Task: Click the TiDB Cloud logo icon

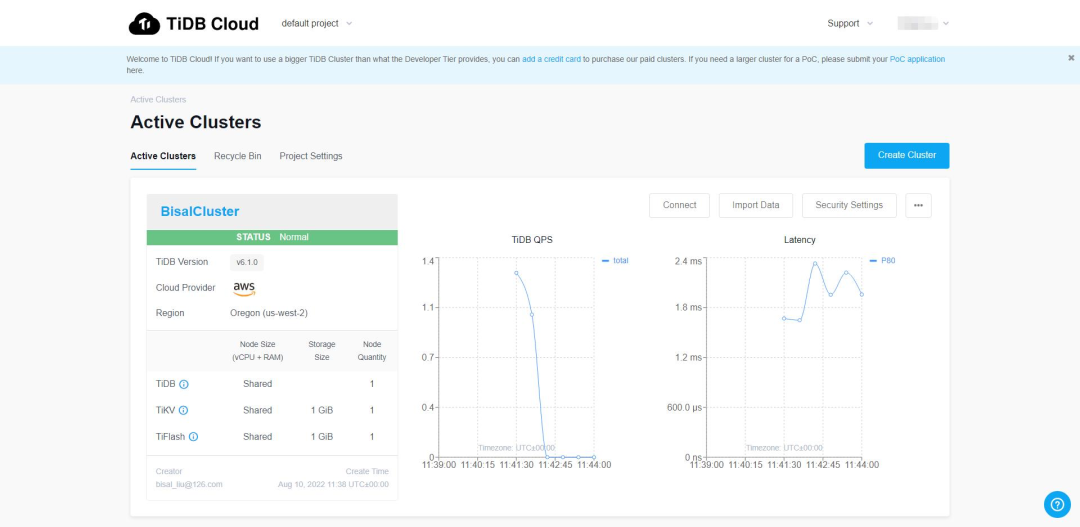Action: 144,23
